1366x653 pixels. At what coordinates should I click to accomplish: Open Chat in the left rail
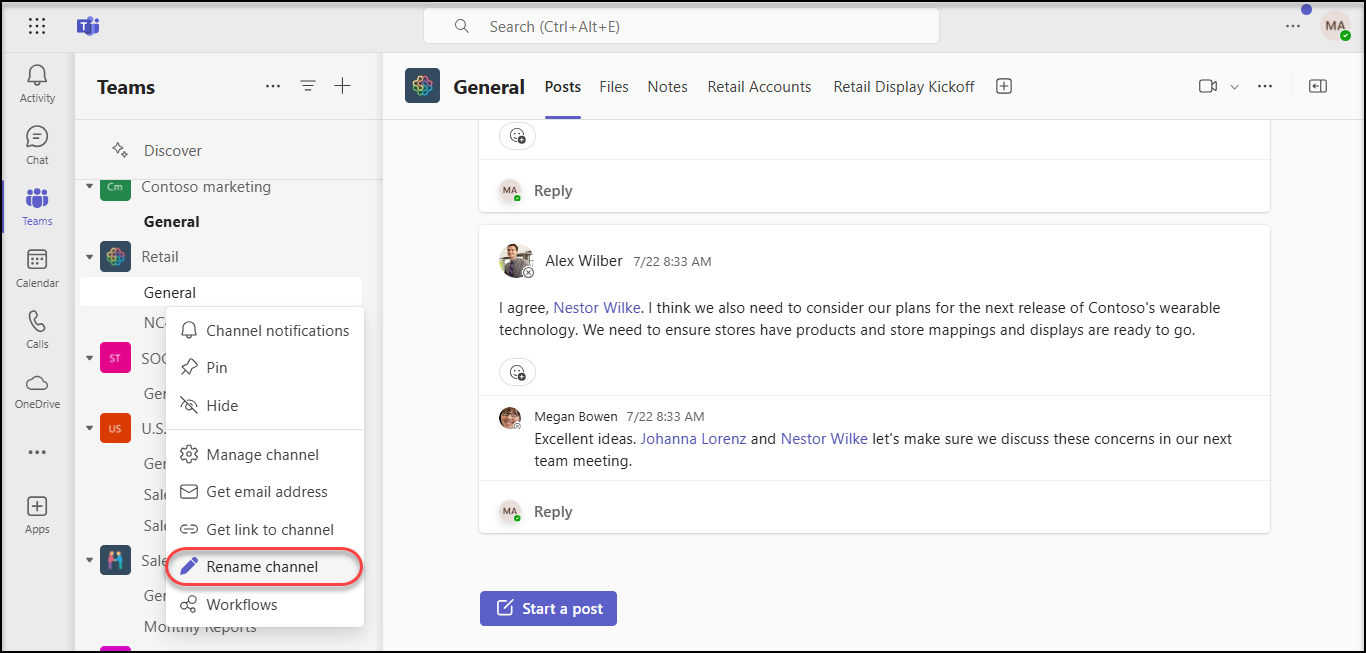click(37, 138)
